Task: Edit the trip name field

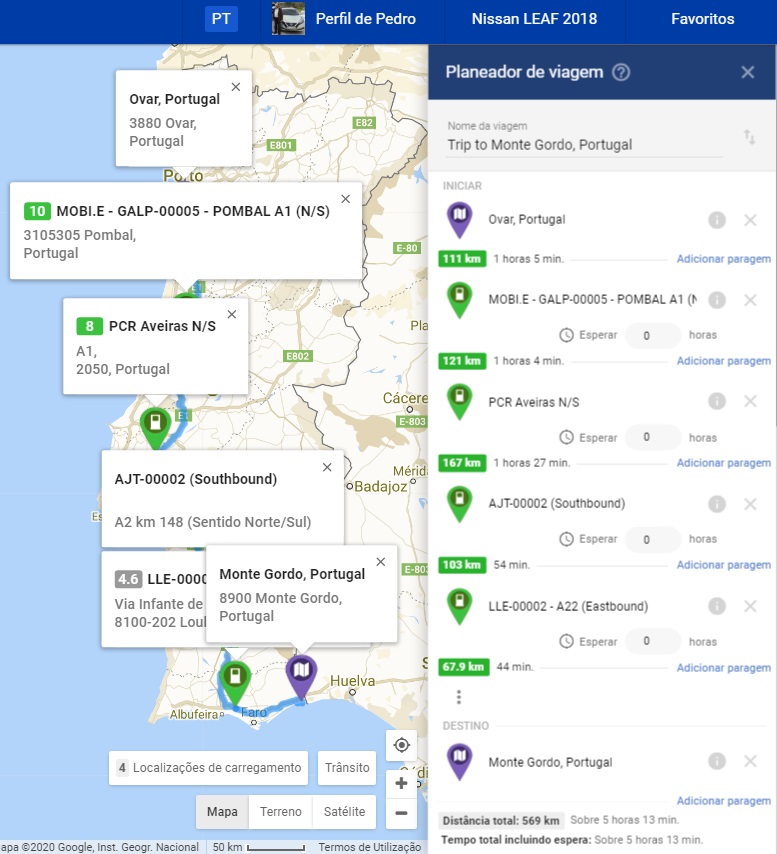Action: (x=584, y=145)
